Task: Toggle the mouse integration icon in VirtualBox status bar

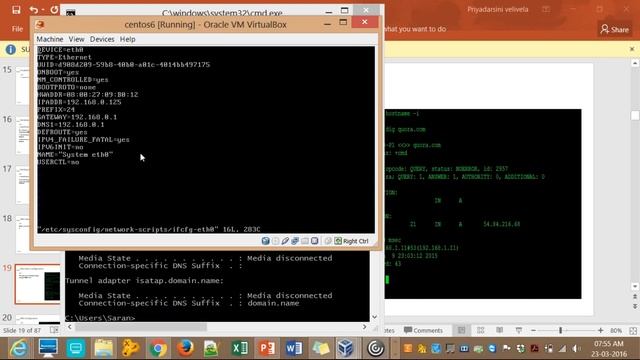Action: click(328, 241)
